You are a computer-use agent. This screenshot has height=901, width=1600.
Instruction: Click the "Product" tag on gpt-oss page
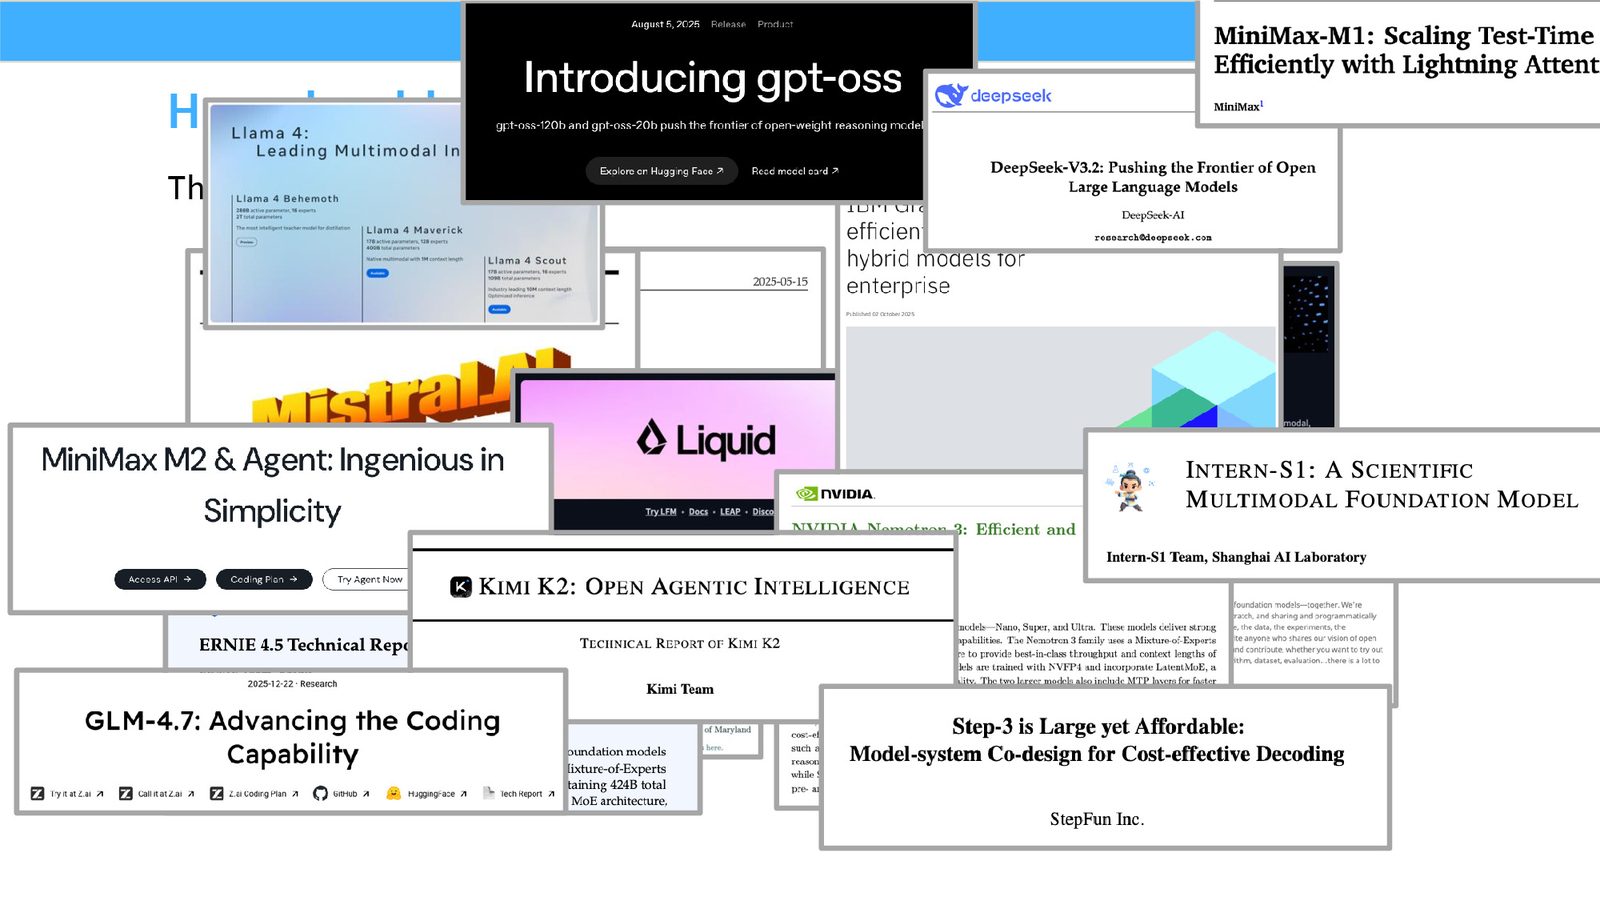[x=775, y=24]
